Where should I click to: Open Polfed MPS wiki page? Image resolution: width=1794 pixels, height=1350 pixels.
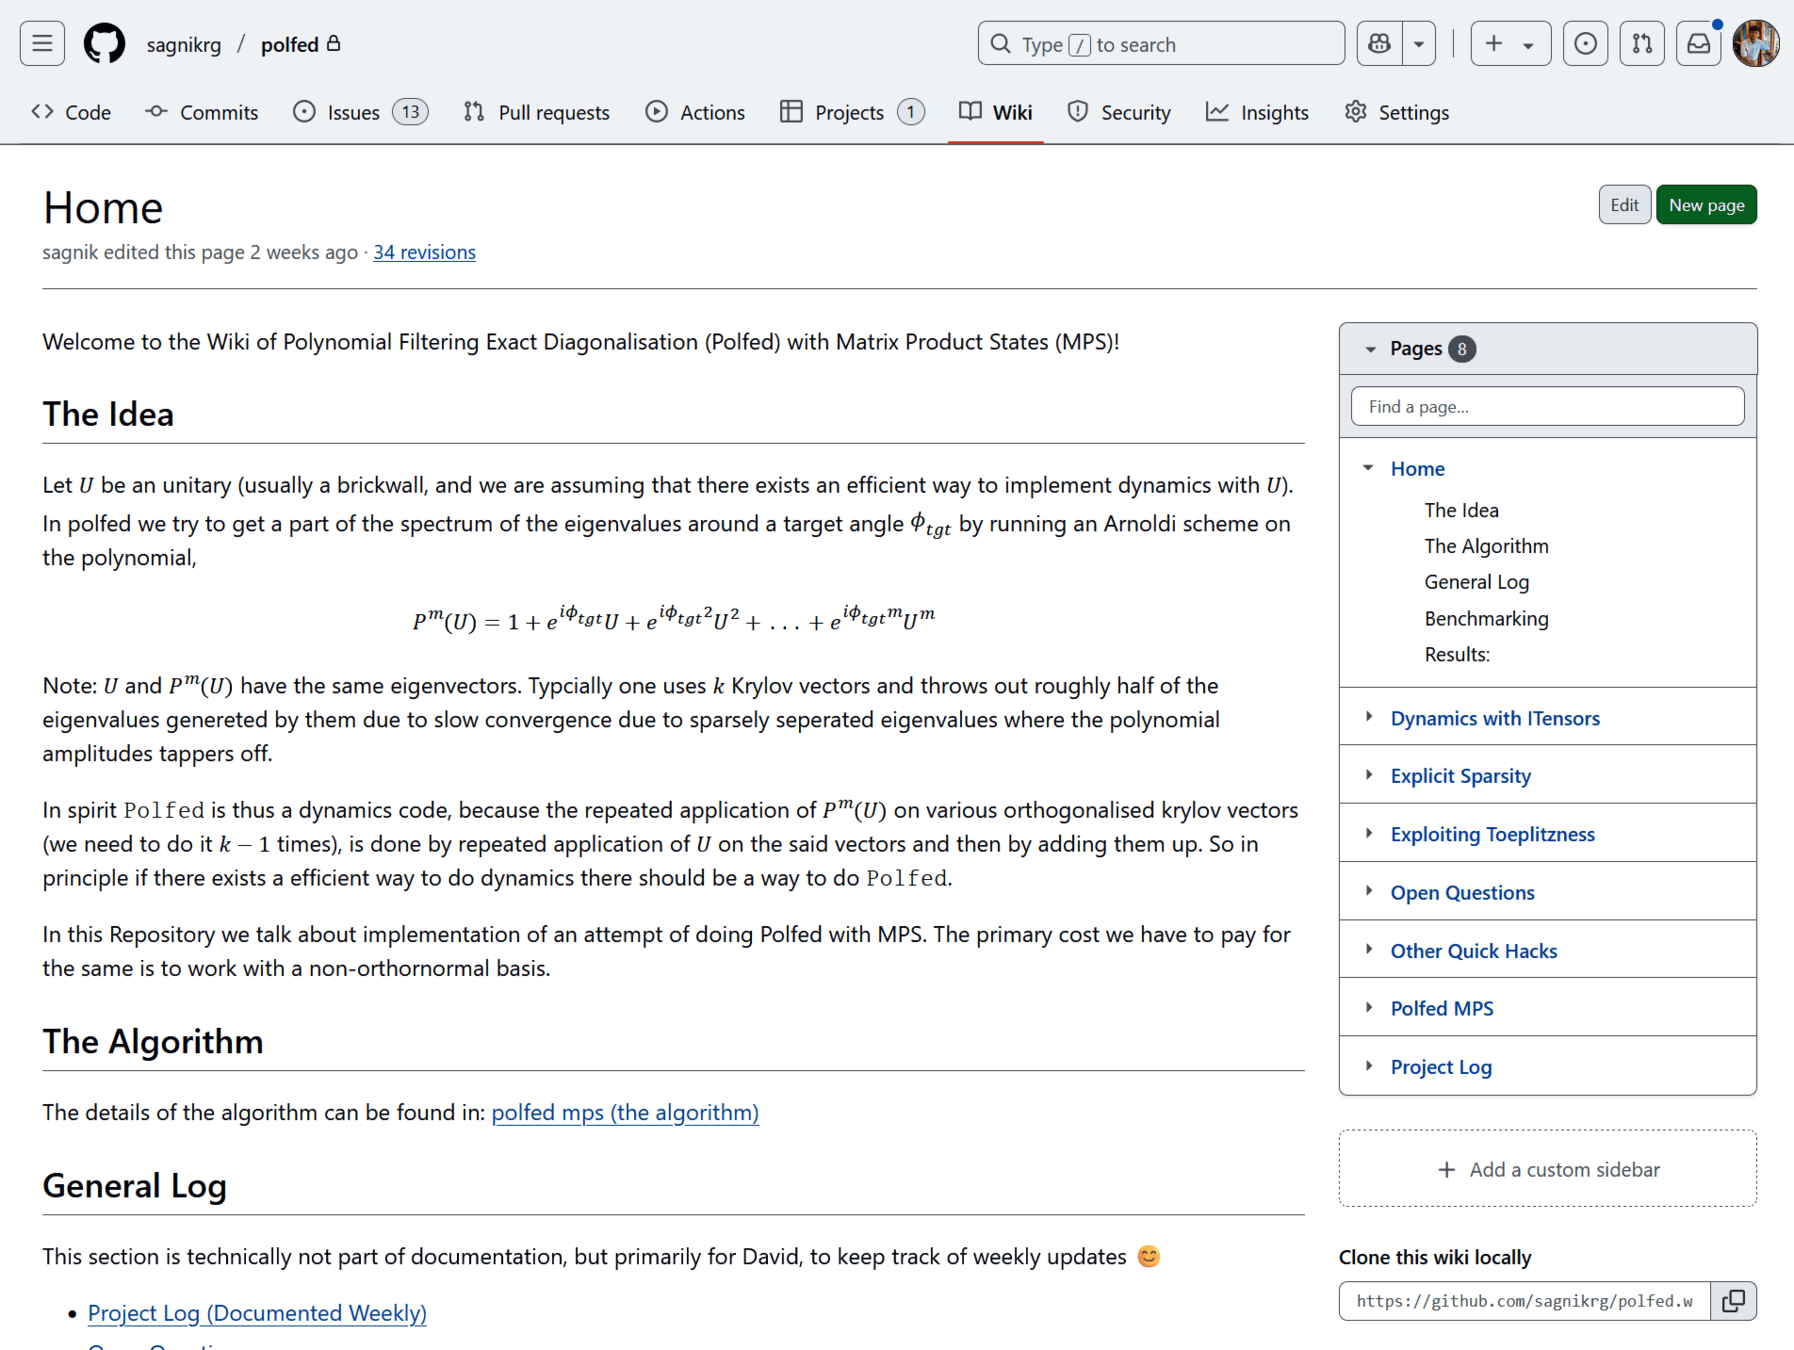tap(1441, 1009)
